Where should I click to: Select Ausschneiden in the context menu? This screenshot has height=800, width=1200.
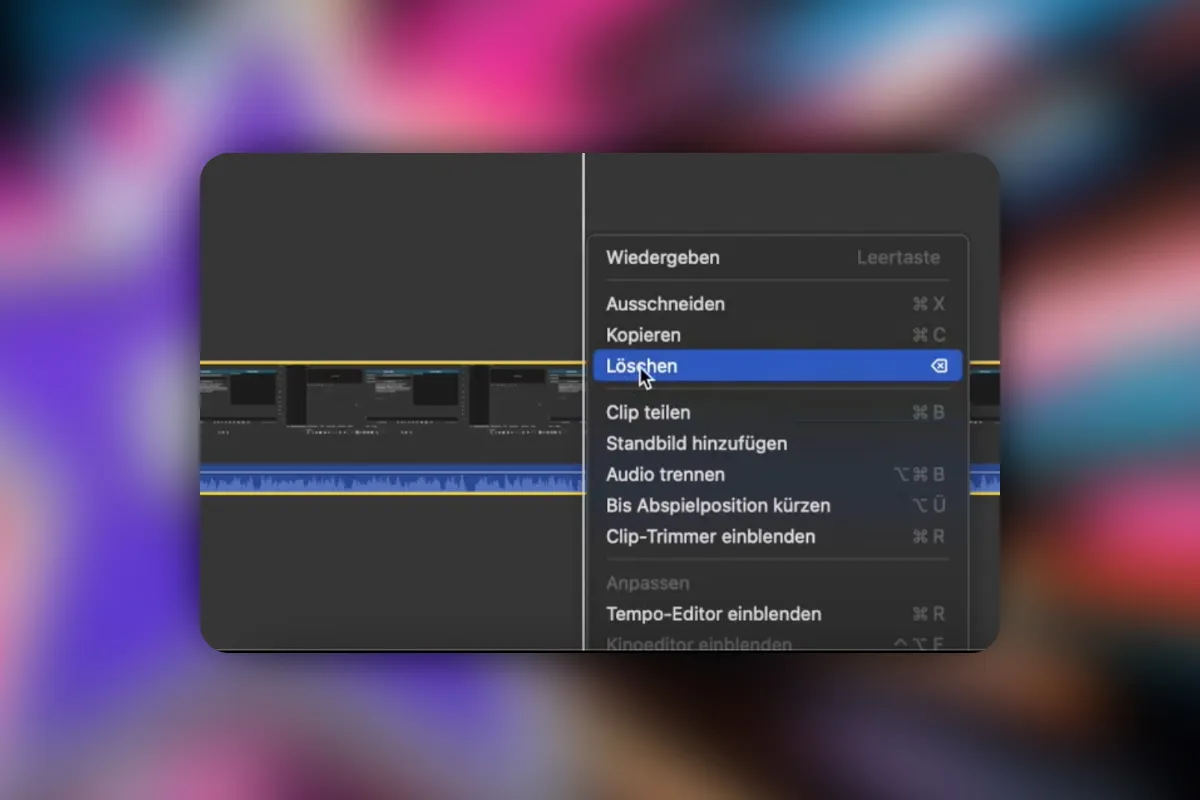777,304
